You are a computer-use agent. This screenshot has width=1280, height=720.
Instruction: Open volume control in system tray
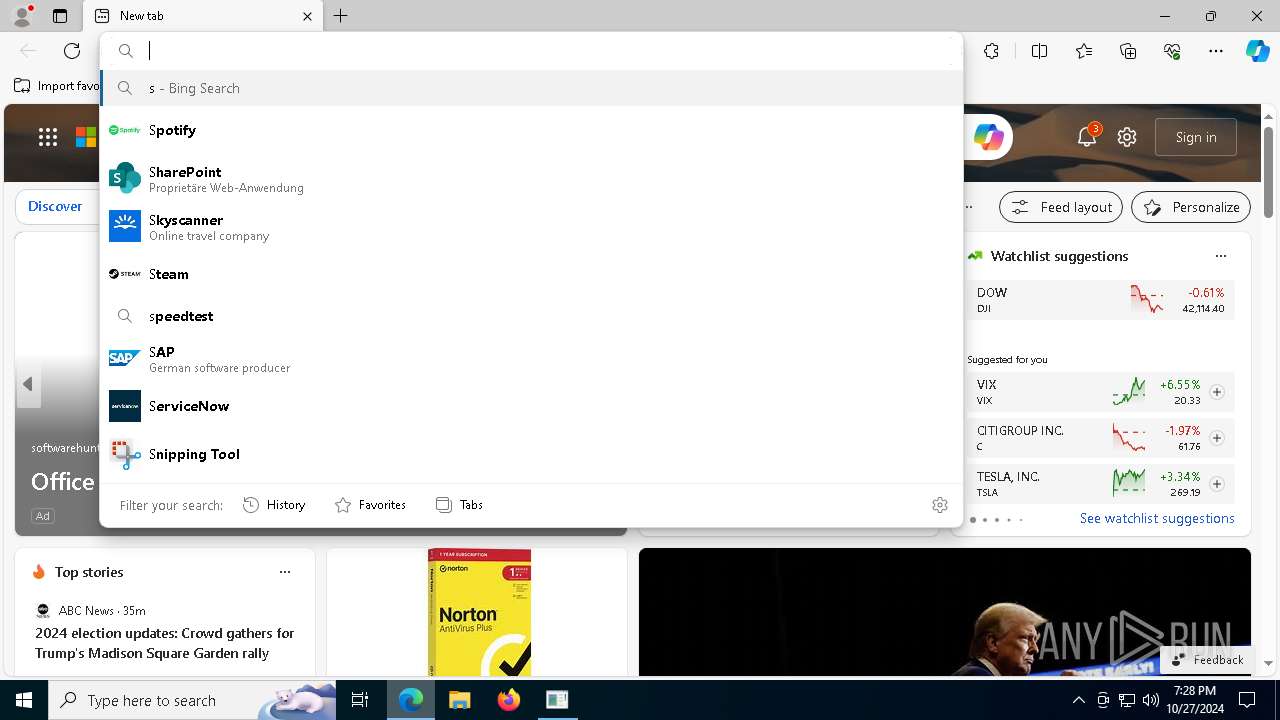pos(1150,700)
